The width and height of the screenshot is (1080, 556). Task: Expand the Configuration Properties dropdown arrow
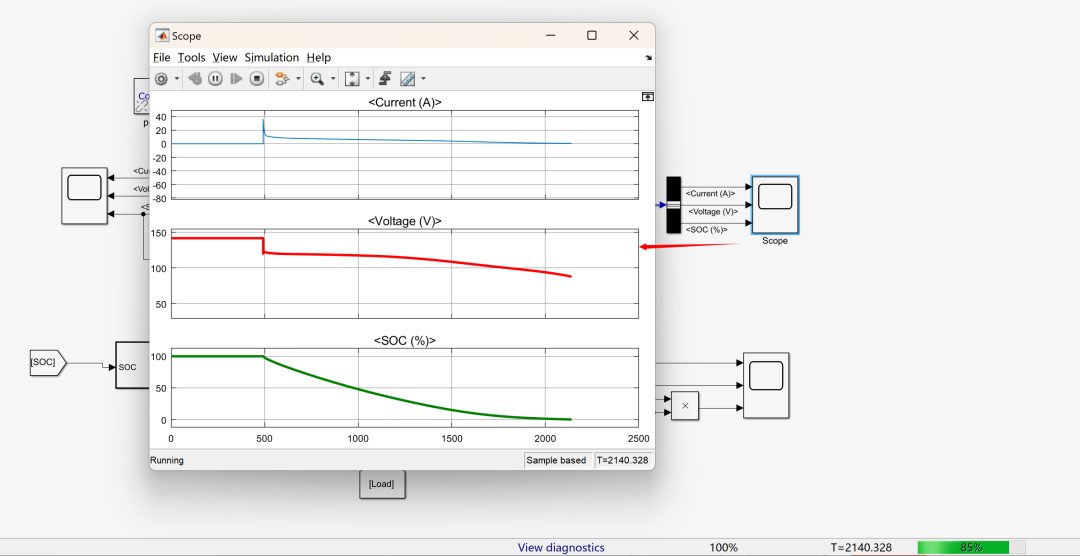coord(177,78)
